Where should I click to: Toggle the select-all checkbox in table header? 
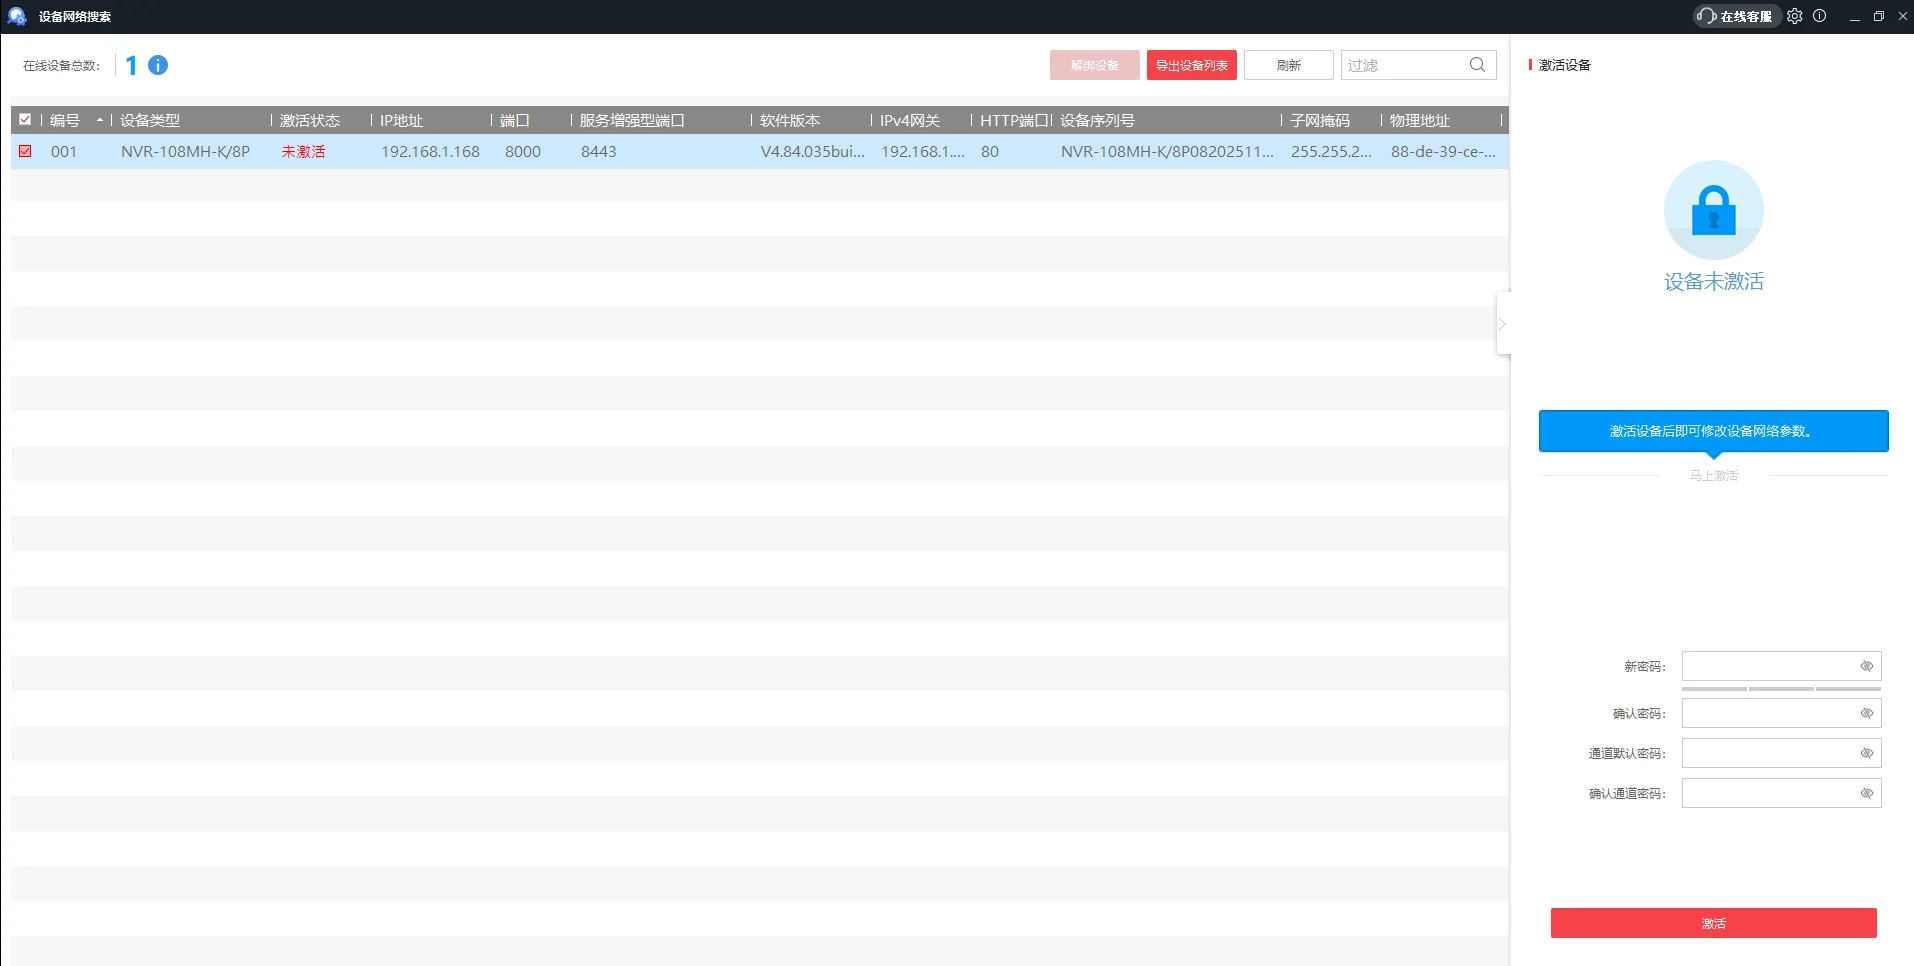(x=25, y=119)
